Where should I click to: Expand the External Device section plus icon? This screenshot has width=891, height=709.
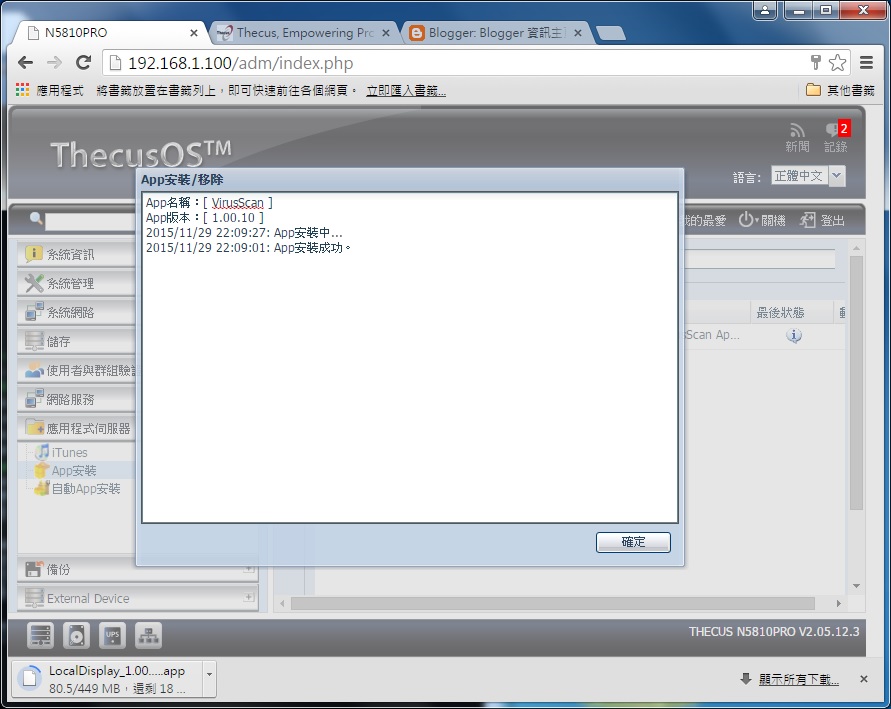tap(248, 597)
